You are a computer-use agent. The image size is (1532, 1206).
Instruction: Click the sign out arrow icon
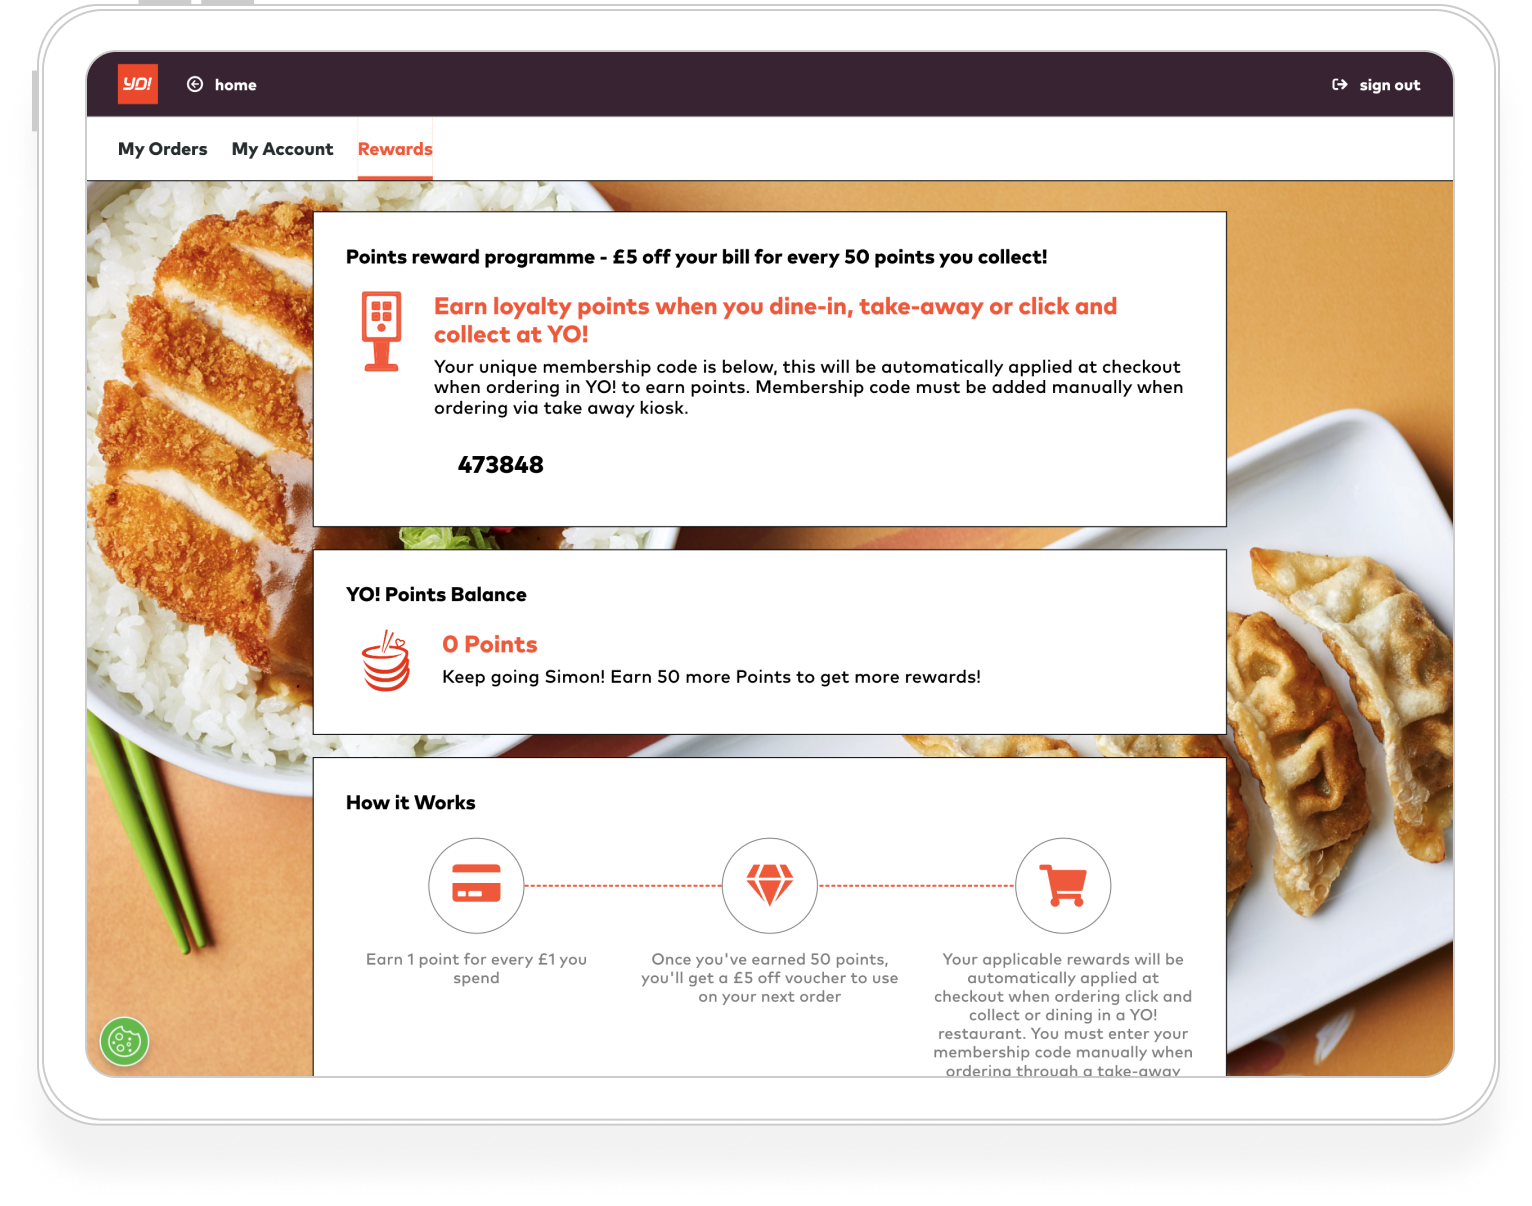coord(1340,85)
